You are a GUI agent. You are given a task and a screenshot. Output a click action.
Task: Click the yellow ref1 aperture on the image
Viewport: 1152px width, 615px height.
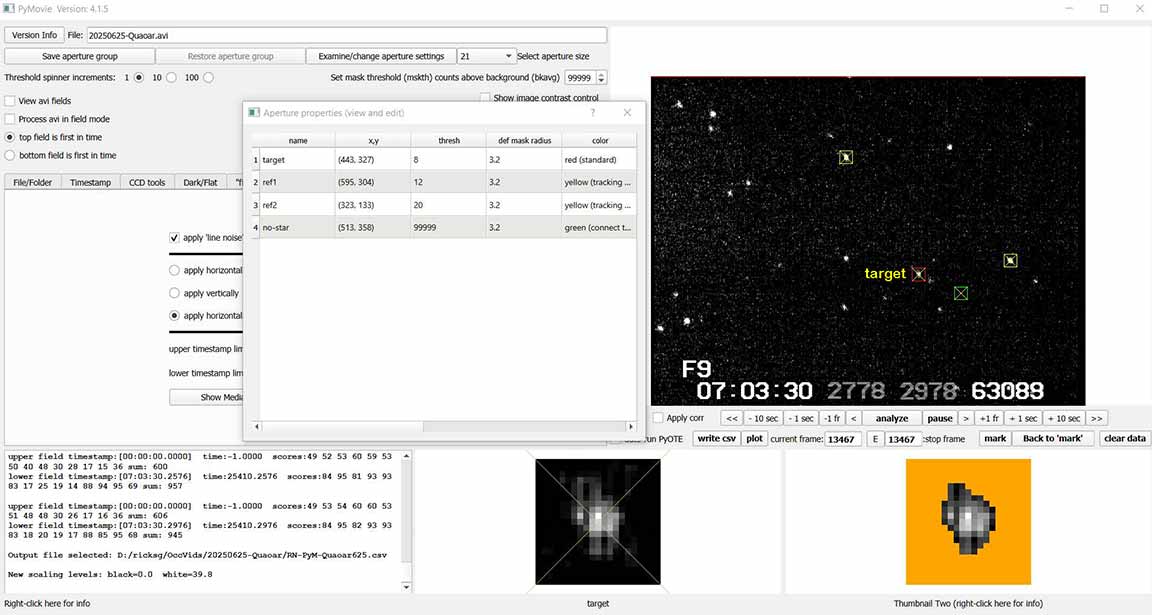coord(1010,261)
